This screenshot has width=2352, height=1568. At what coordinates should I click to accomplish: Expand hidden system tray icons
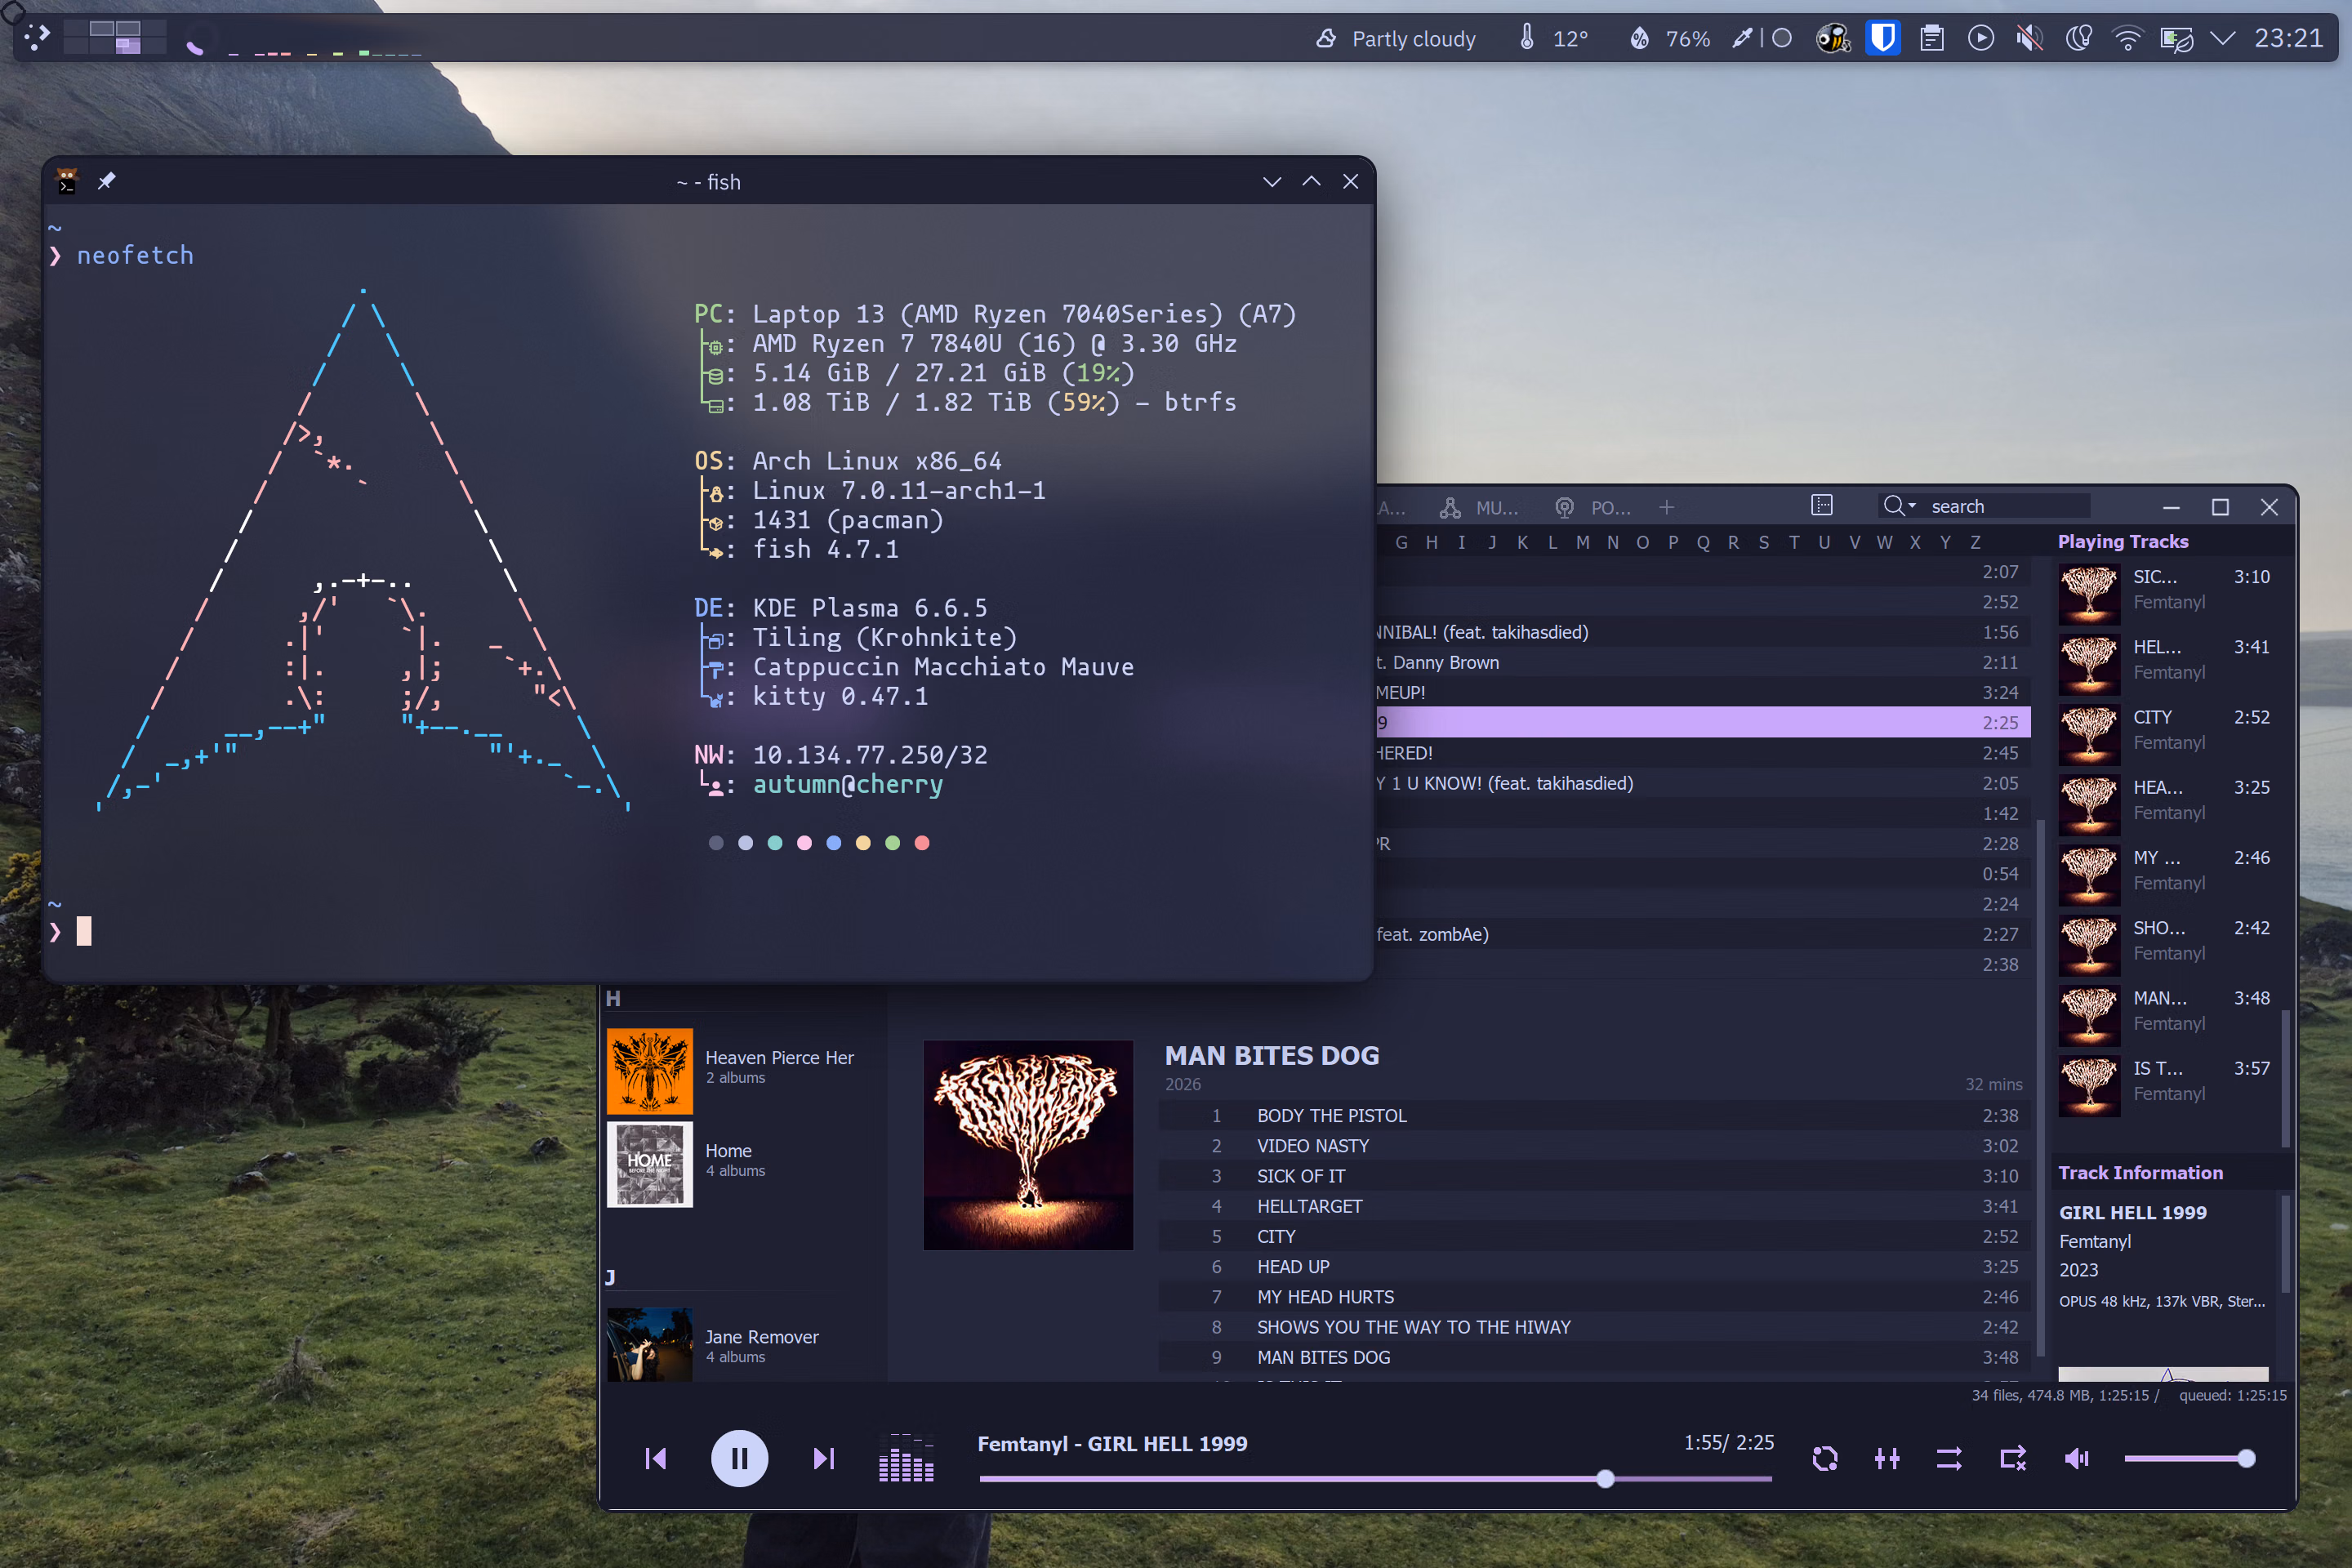2222,38
